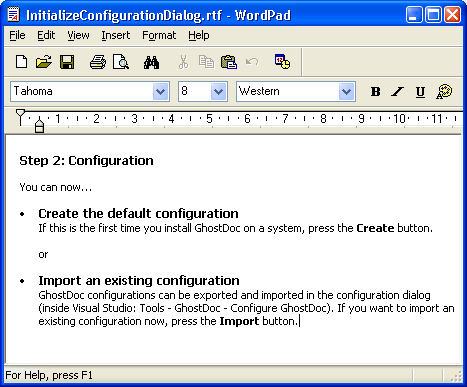The image size is (467, 387).
Task: Click 'Import an existing configuration' heading
Action: coord(139,281)
